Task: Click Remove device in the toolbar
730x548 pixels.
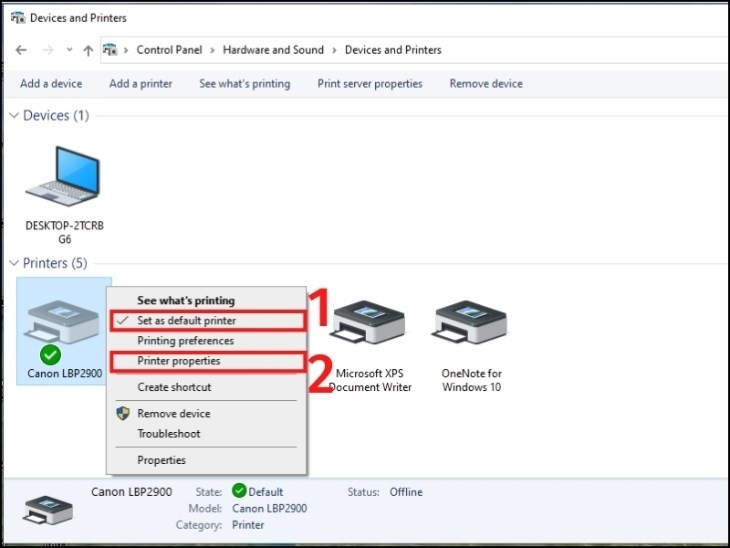Action: 485,84
